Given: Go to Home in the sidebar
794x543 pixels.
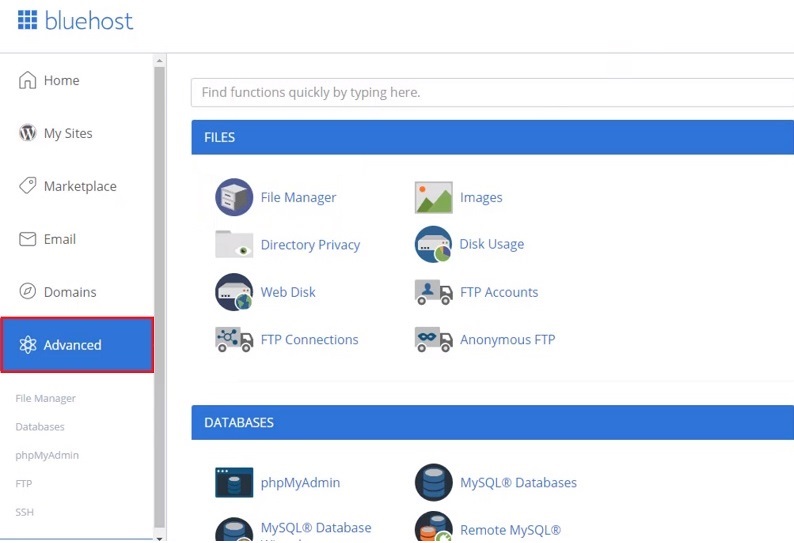Looking at the screenshot, I should click(61, 81).
